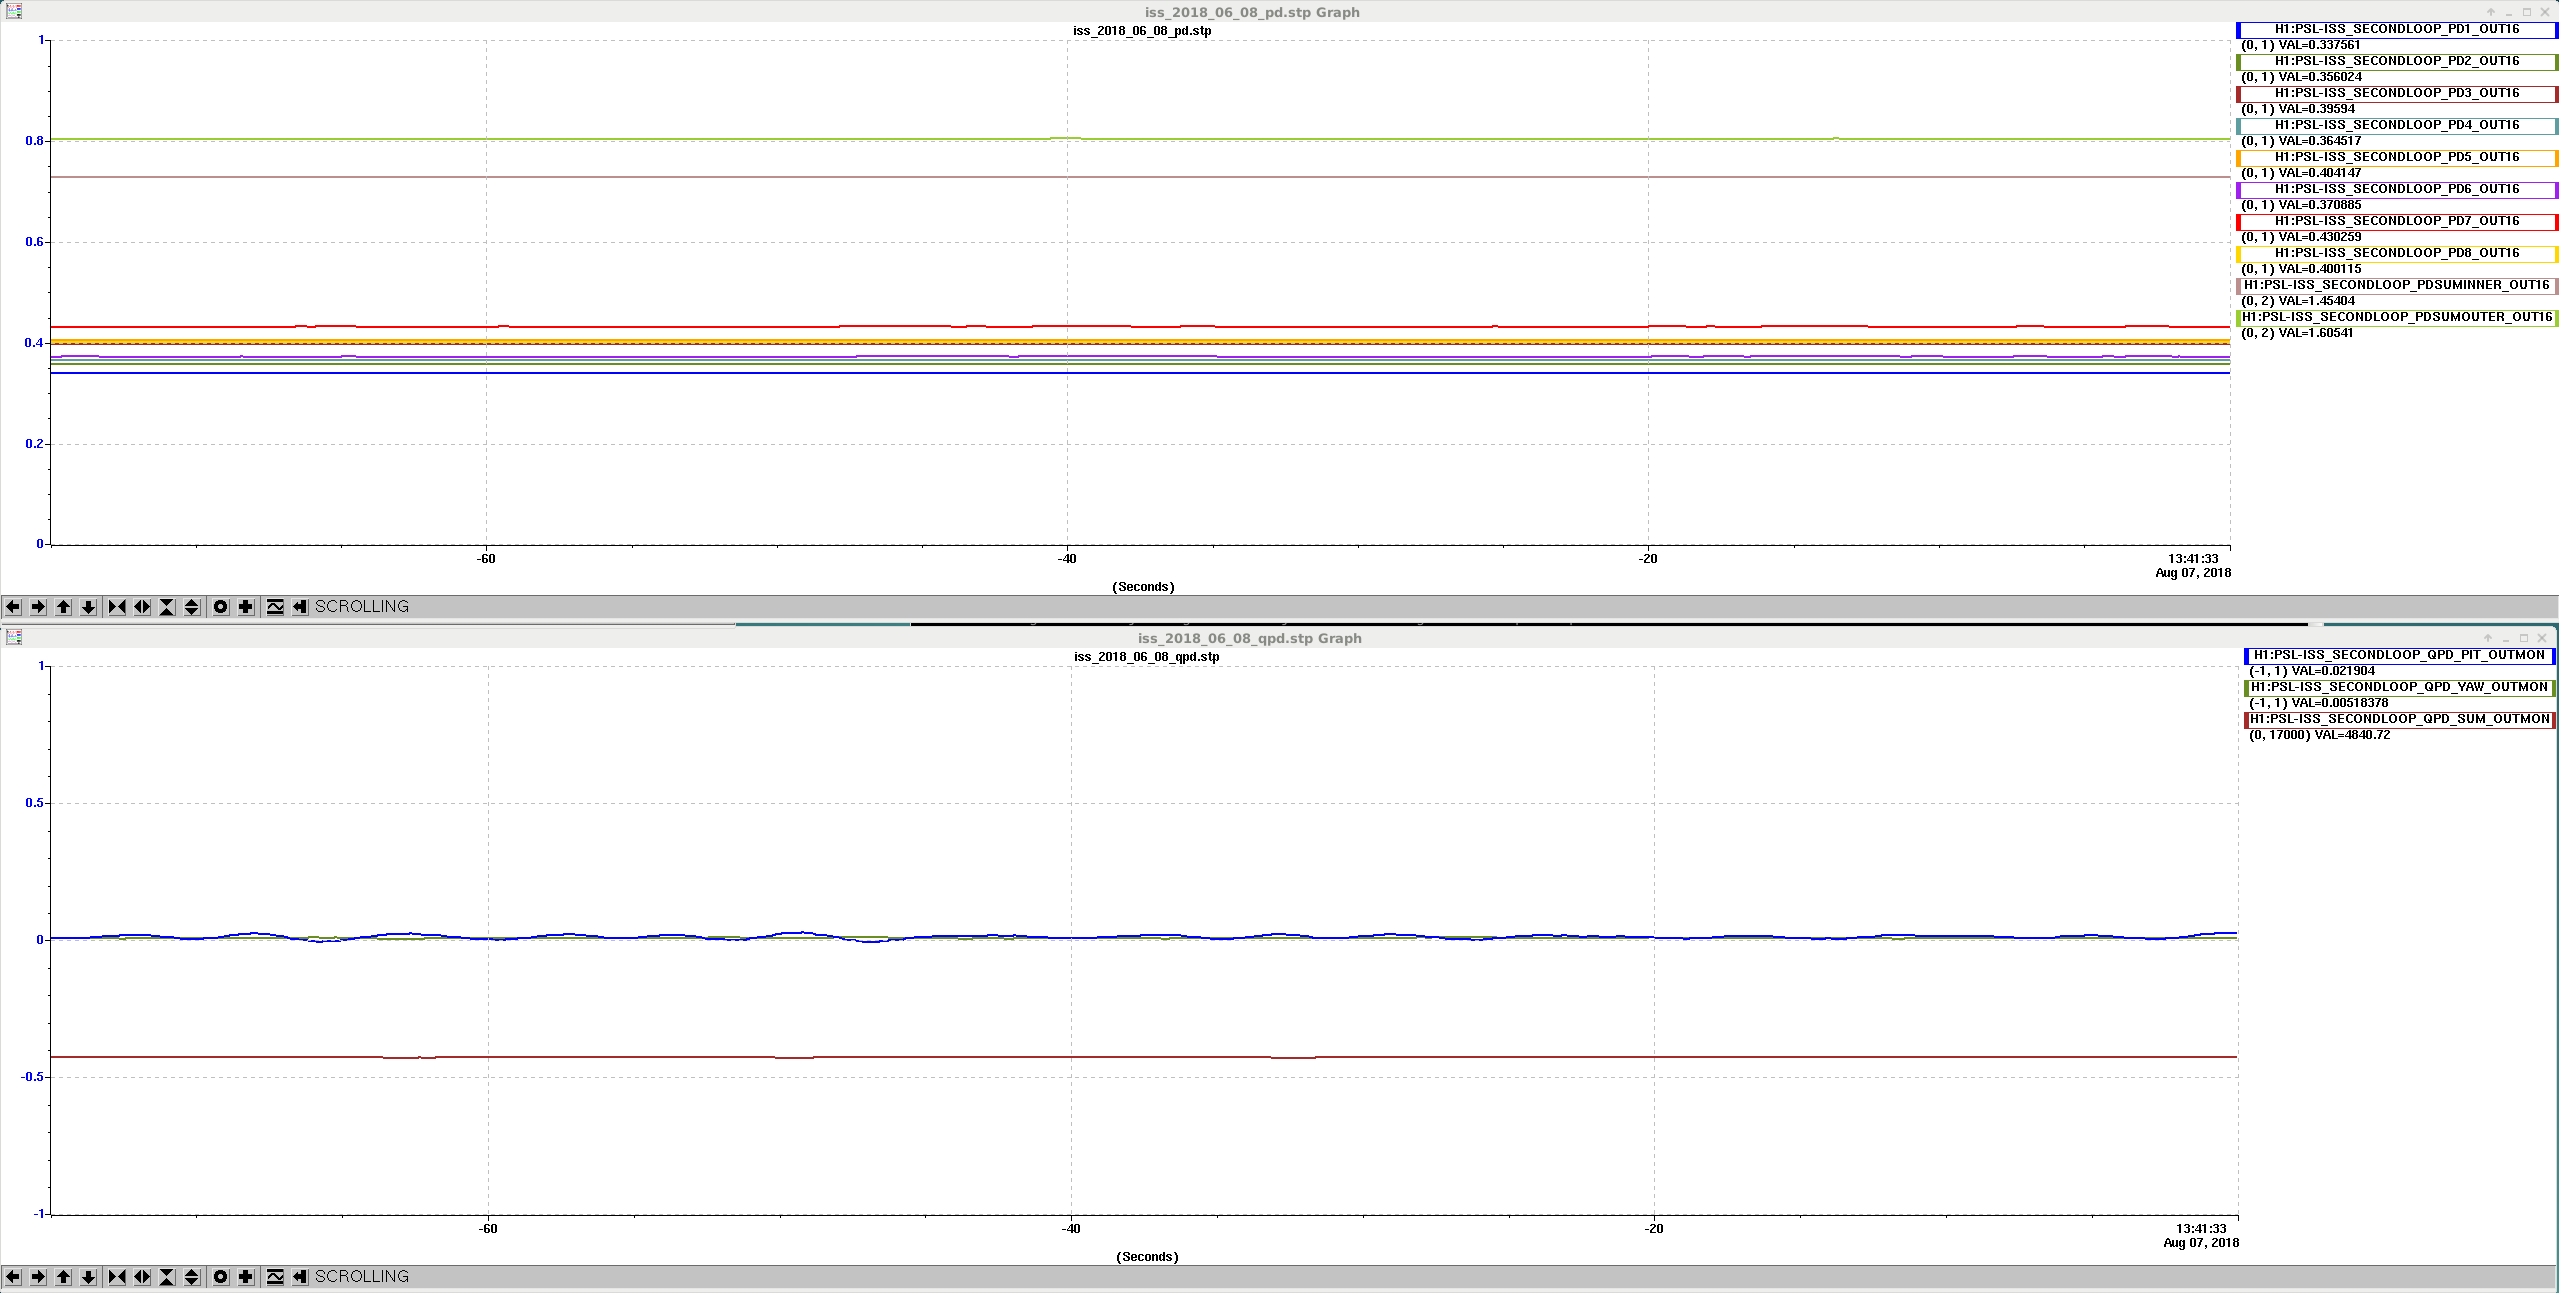This screenshot has height=1293, width=2559.
Task: Click the plus icon in the bottom qpd toolbar
Action: click(x=246, y=1277)
